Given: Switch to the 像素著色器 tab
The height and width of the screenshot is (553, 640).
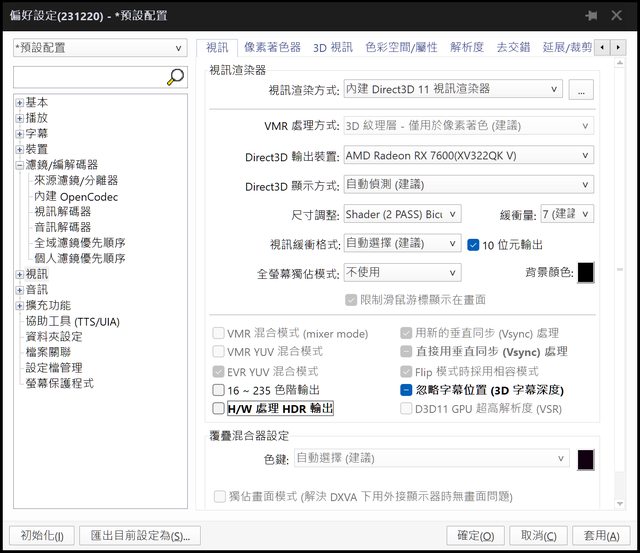Looking at the screenshot, I should [272, 47].
